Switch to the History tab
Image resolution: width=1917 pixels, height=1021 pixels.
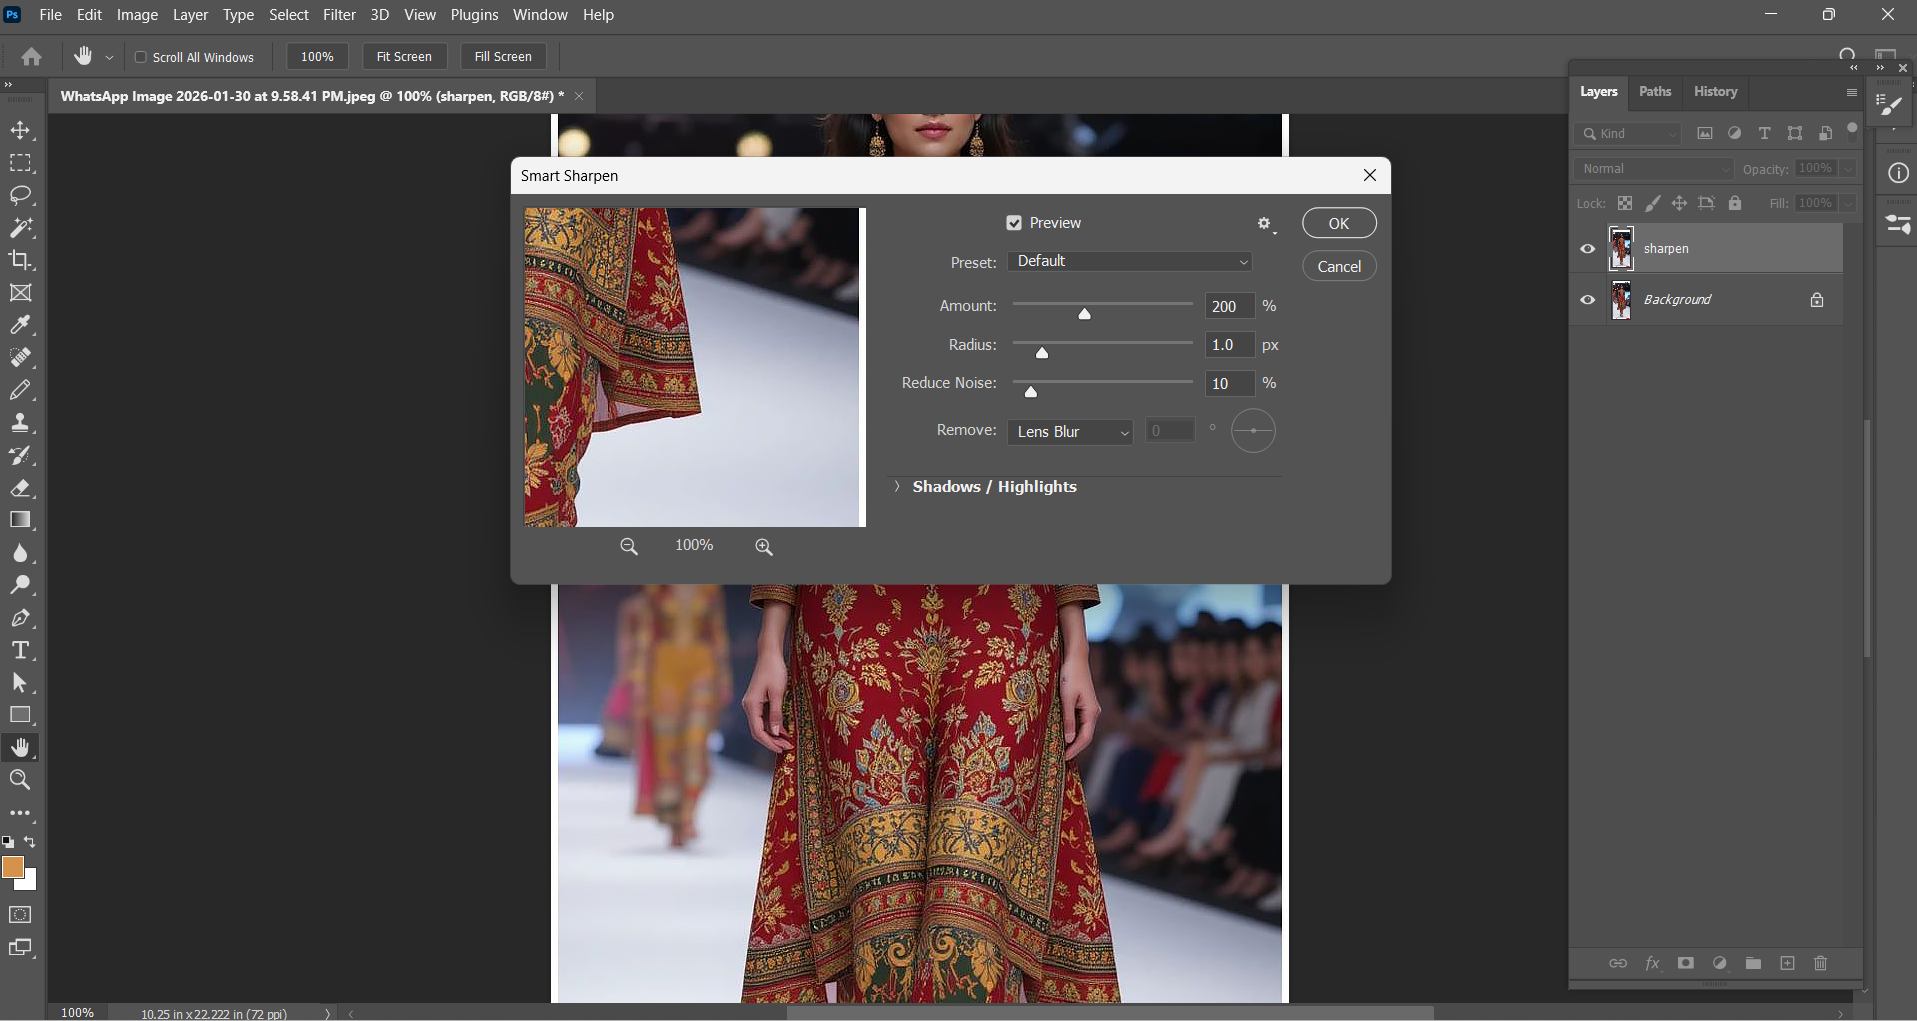tap(1715, 92)
